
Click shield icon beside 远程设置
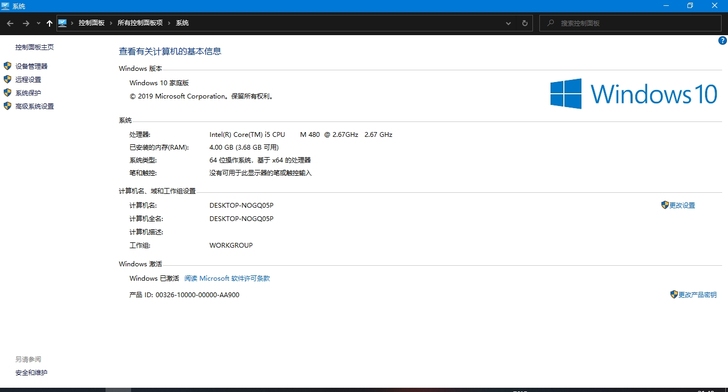click(7, 79)
